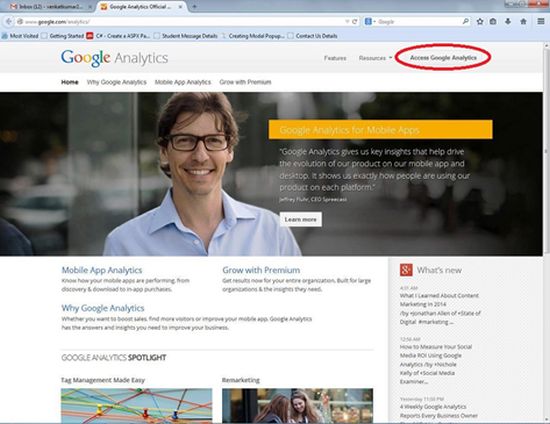550x424 pixels.
Task: Click the search magnifier icon
Action: [x=465, y=21]
